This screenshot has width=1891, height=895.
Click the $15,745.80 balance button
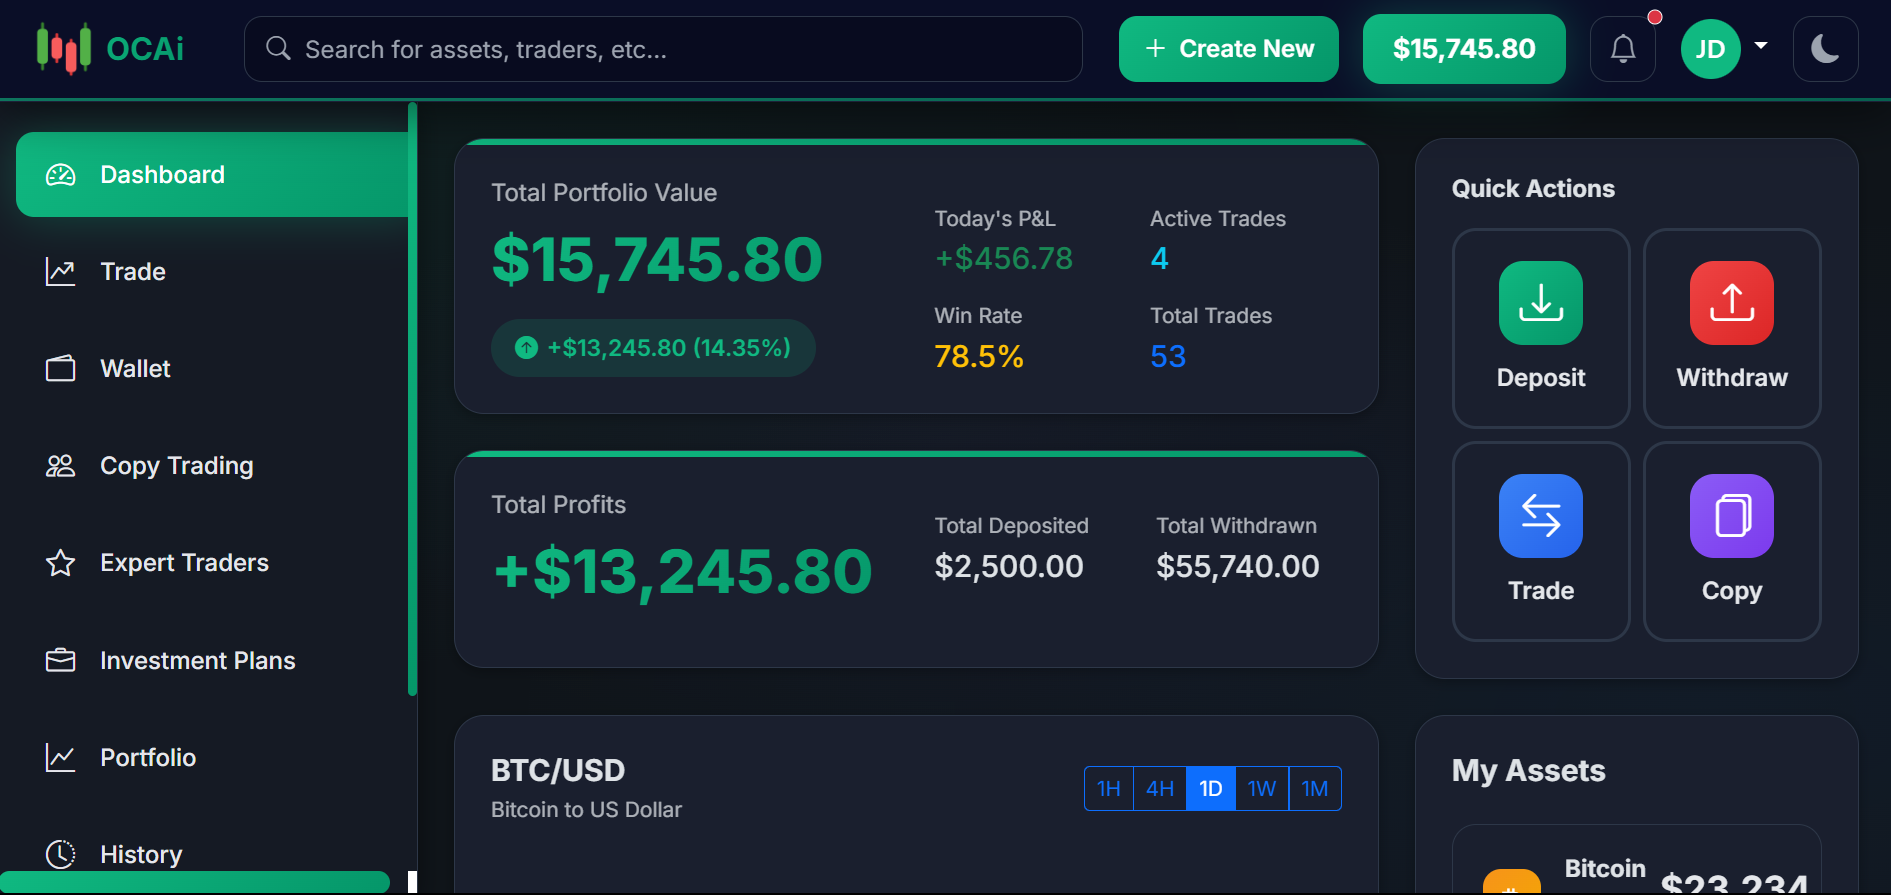tap(1464, 49)
